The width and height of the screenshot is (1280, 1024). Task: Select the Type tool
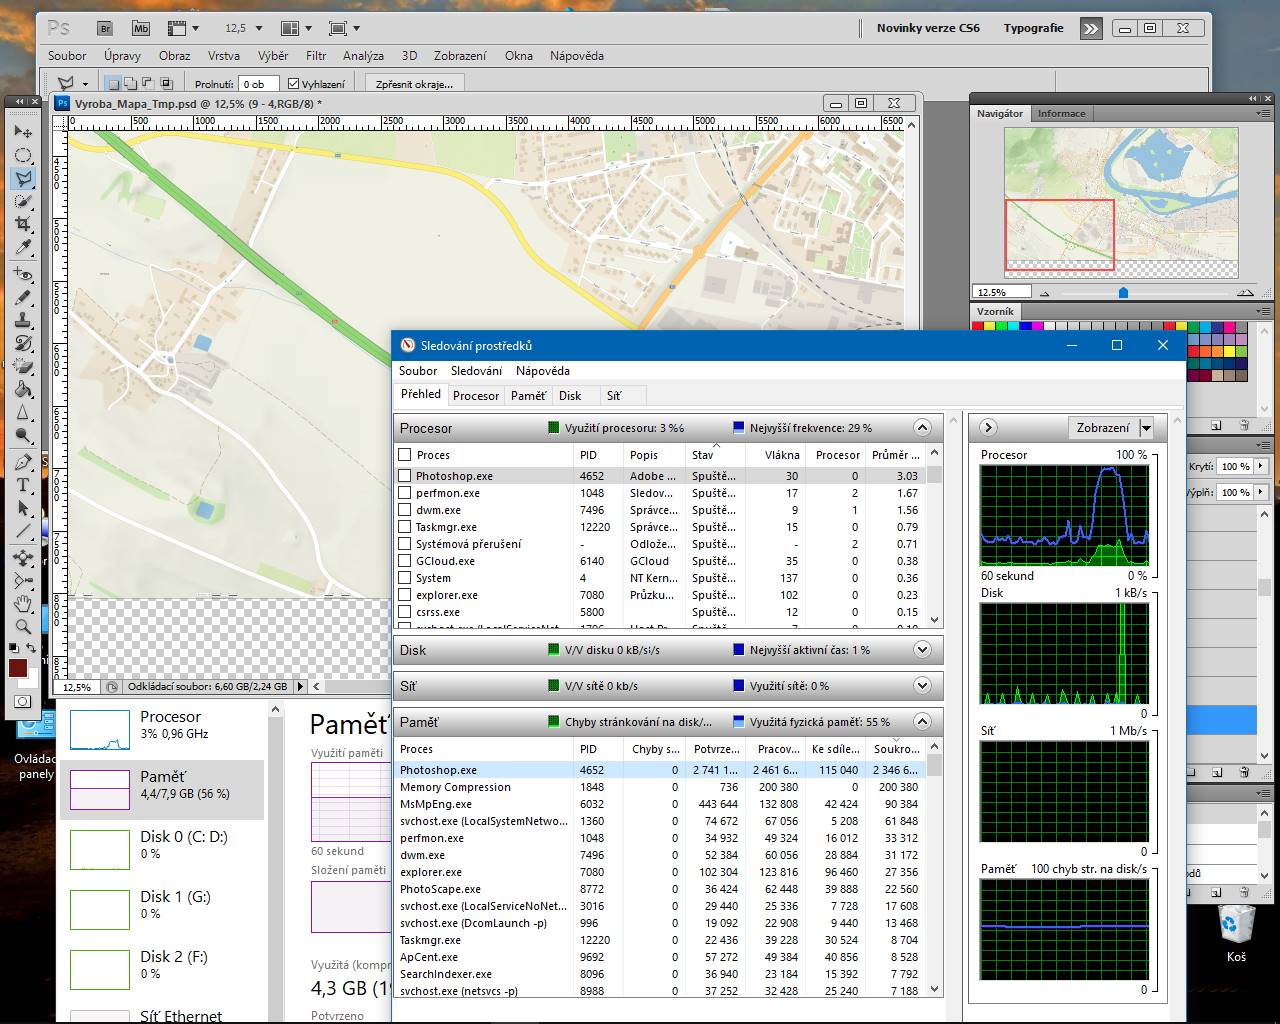tap(22, 485)
